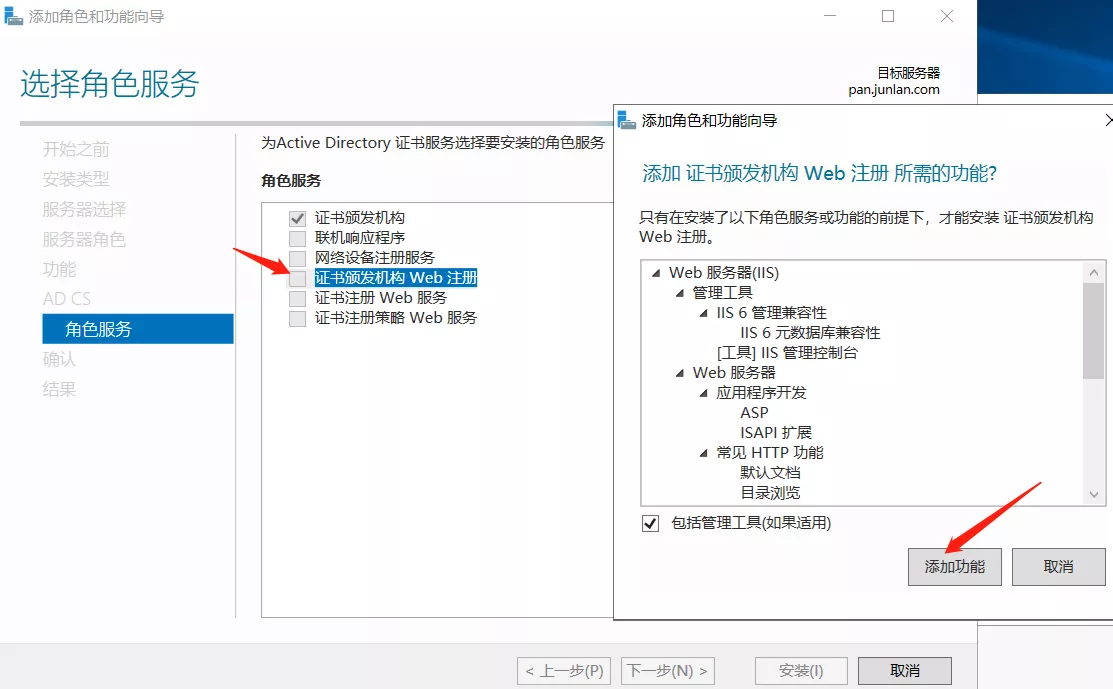
Task: Go to the 服务器角色 wizard step
Action: pos(84,239)
